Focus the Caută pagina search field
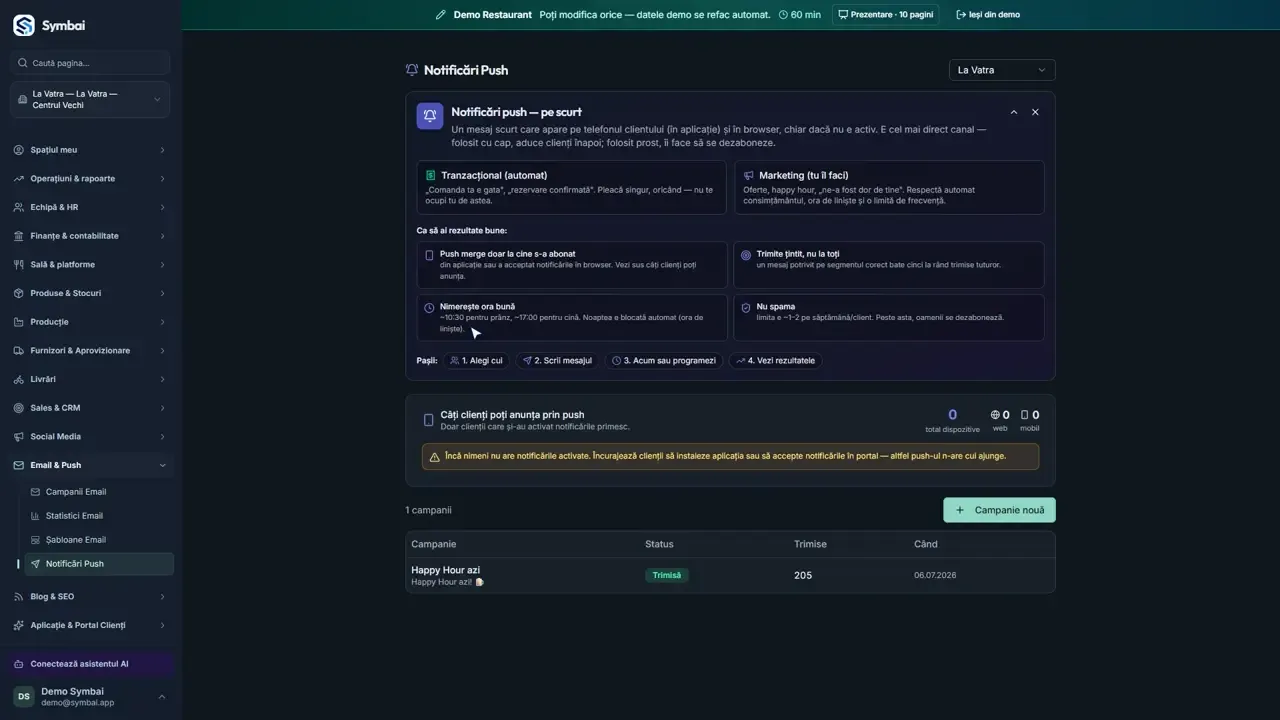 pyautogui.click(x=90, y=63)
